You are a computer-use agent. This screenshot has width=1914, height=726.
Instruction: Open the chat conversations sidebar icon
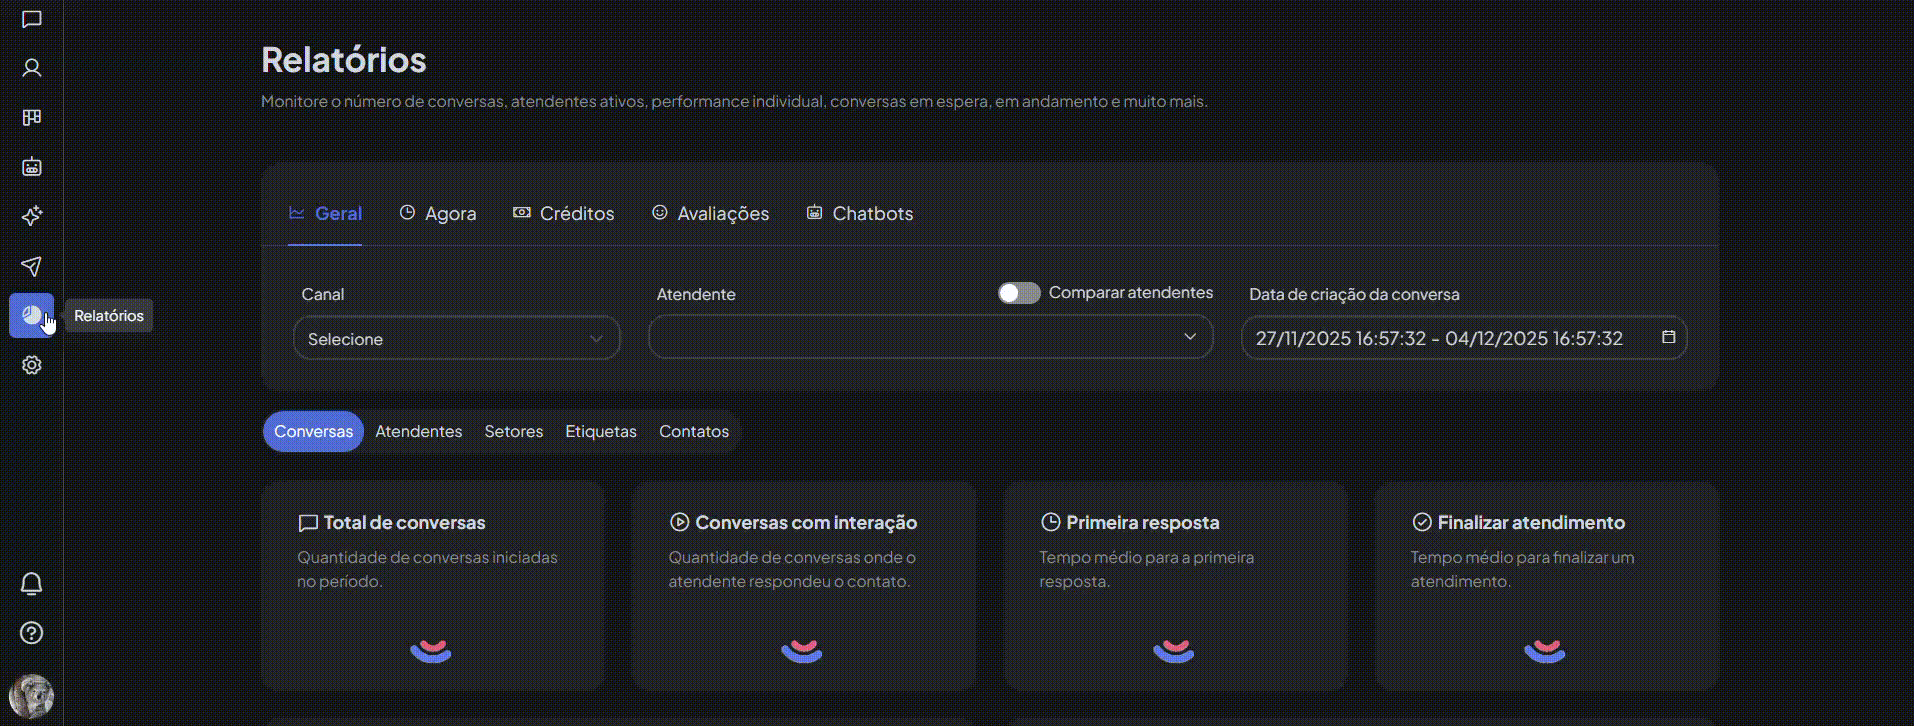(32, 19)
